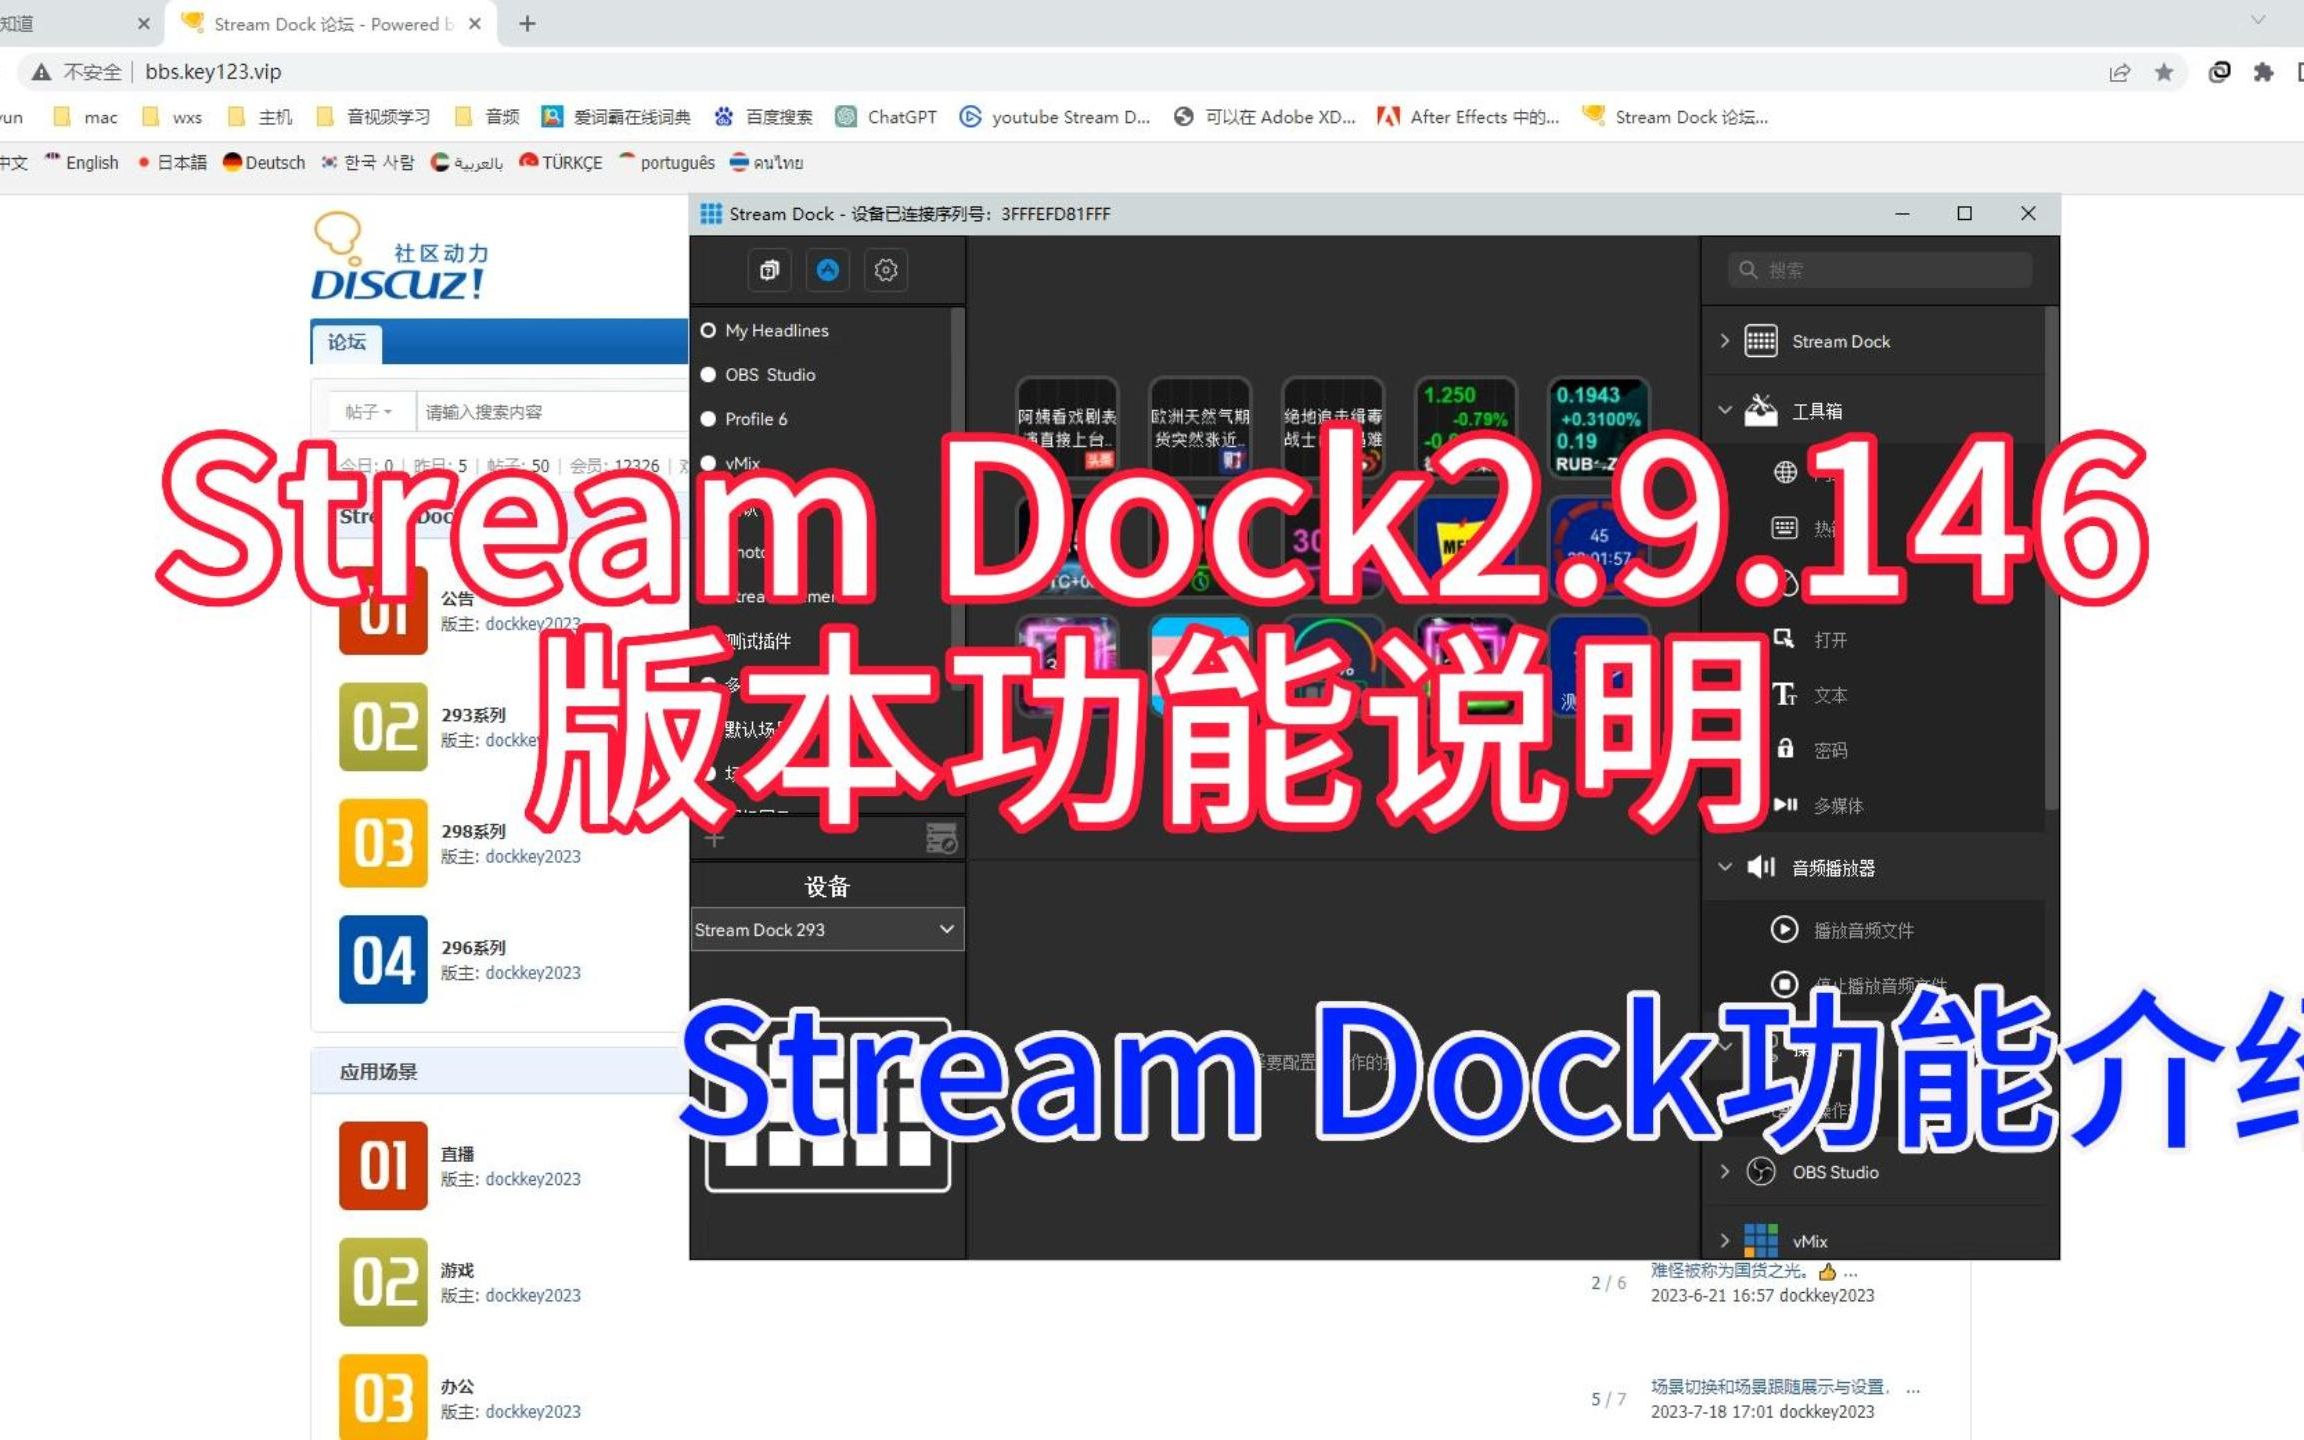Image resolution: width=2304 pixels, height=1440 pixels.
Task: Open the 03 298系列 forum icon
Action: click(x=383, y=843)
